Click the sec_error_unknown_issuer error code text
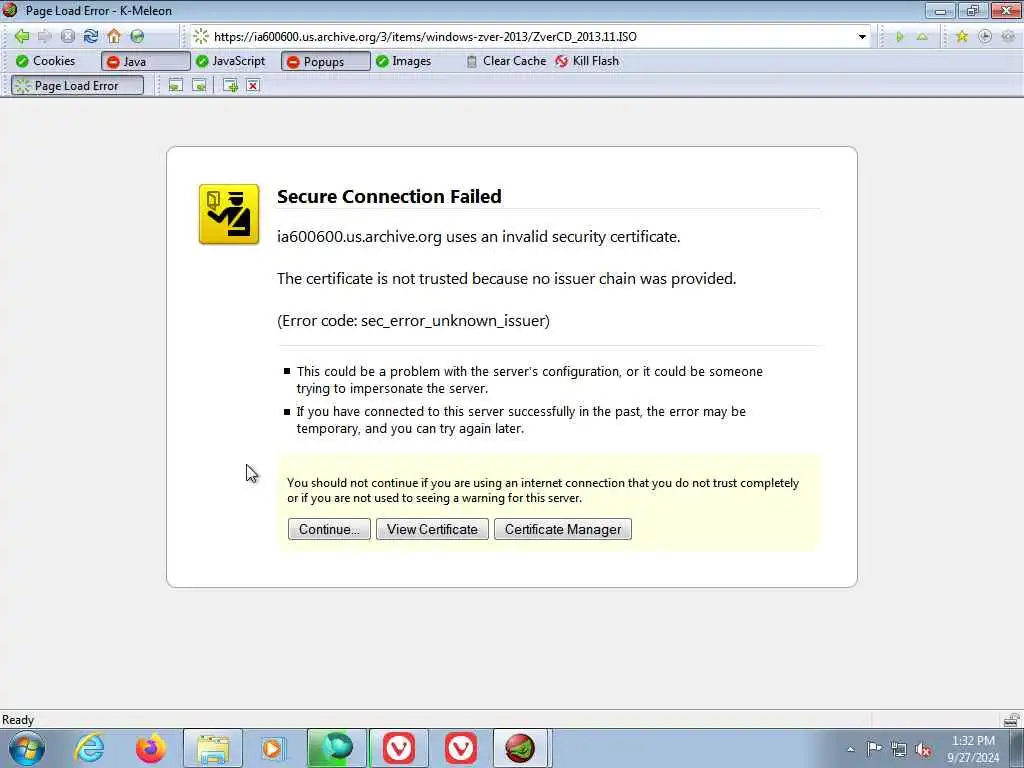1024x768 pixels. click(x=413, y=321)
